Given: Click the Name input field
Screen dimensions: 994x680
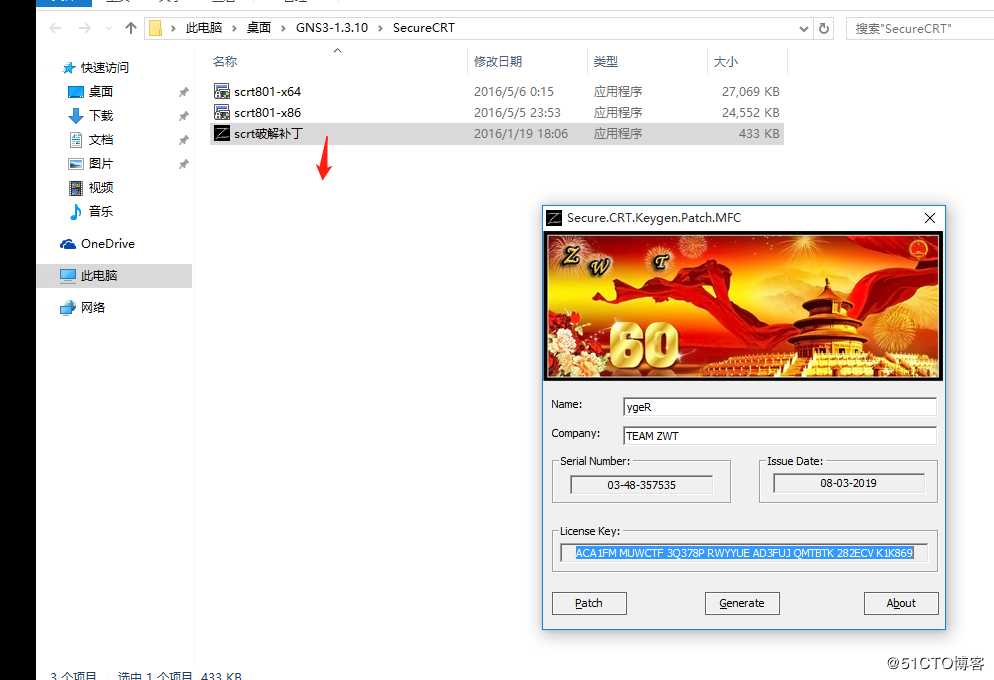Looking at the screenshot, I should pyautogui.click(x=780, y=406).
